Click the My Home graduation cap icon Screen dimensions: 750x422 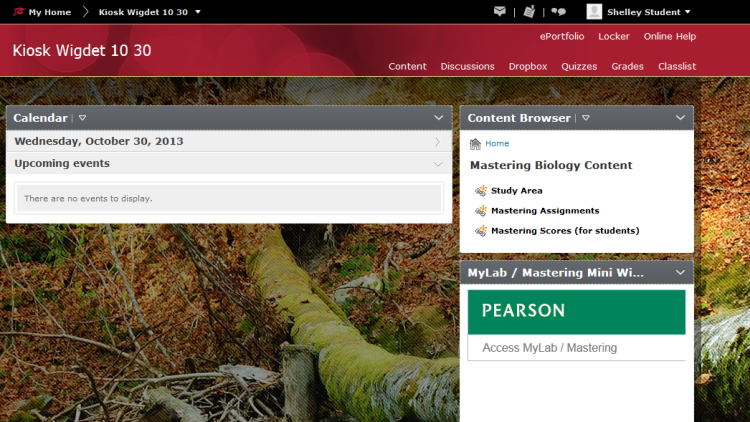[x=19, y=12]
